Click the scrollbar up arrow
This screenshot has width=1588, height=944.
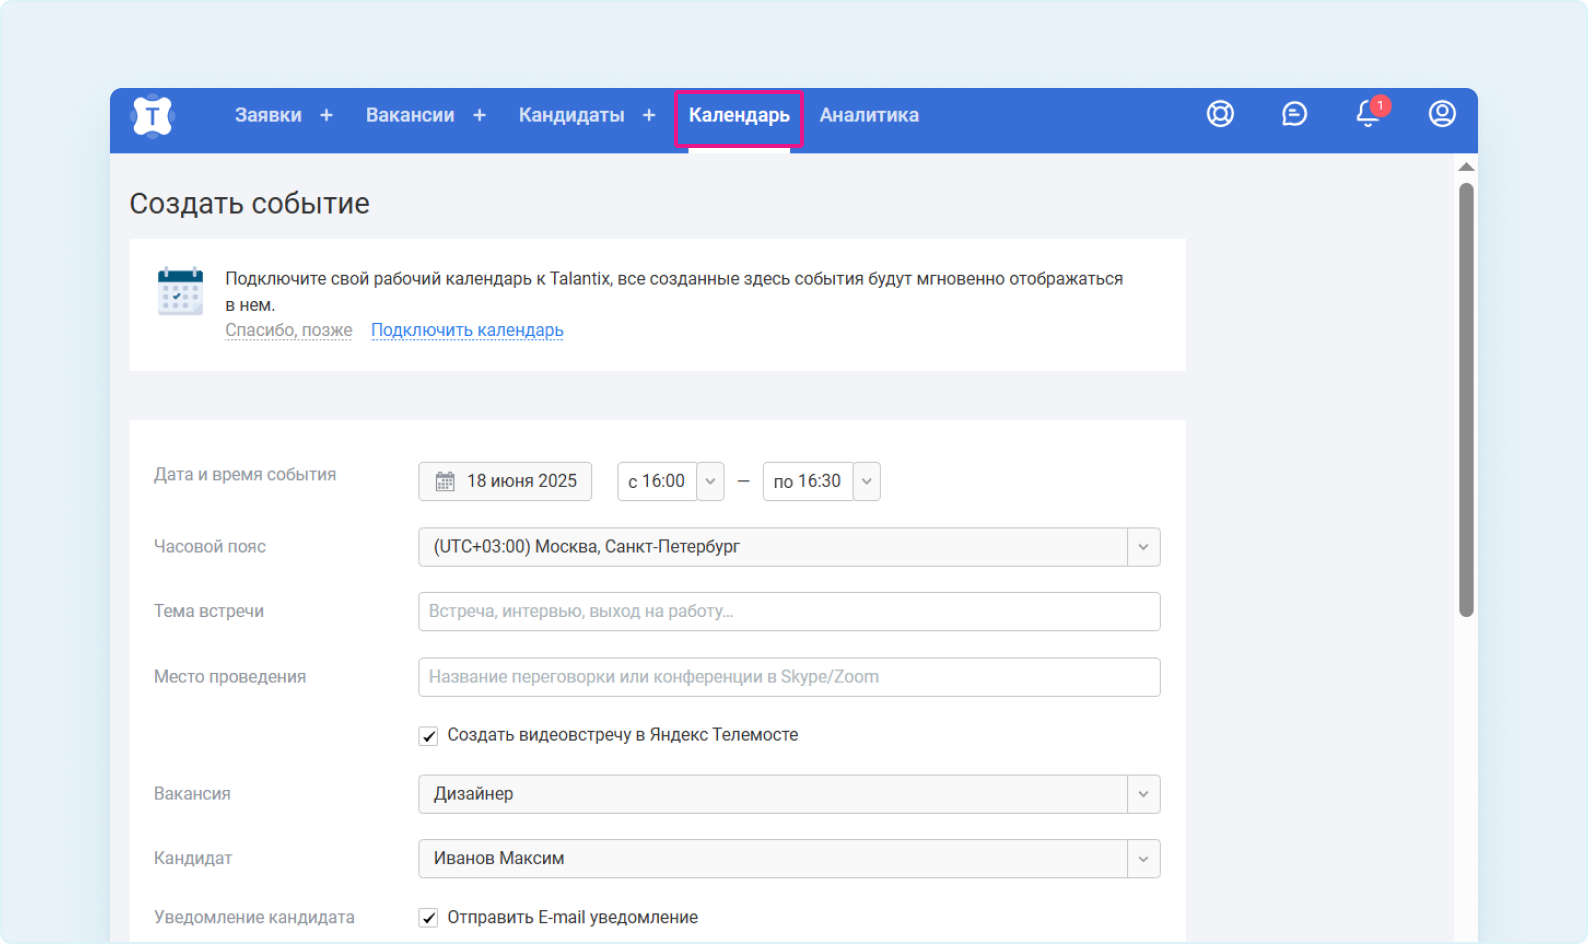coord(1466,167)
